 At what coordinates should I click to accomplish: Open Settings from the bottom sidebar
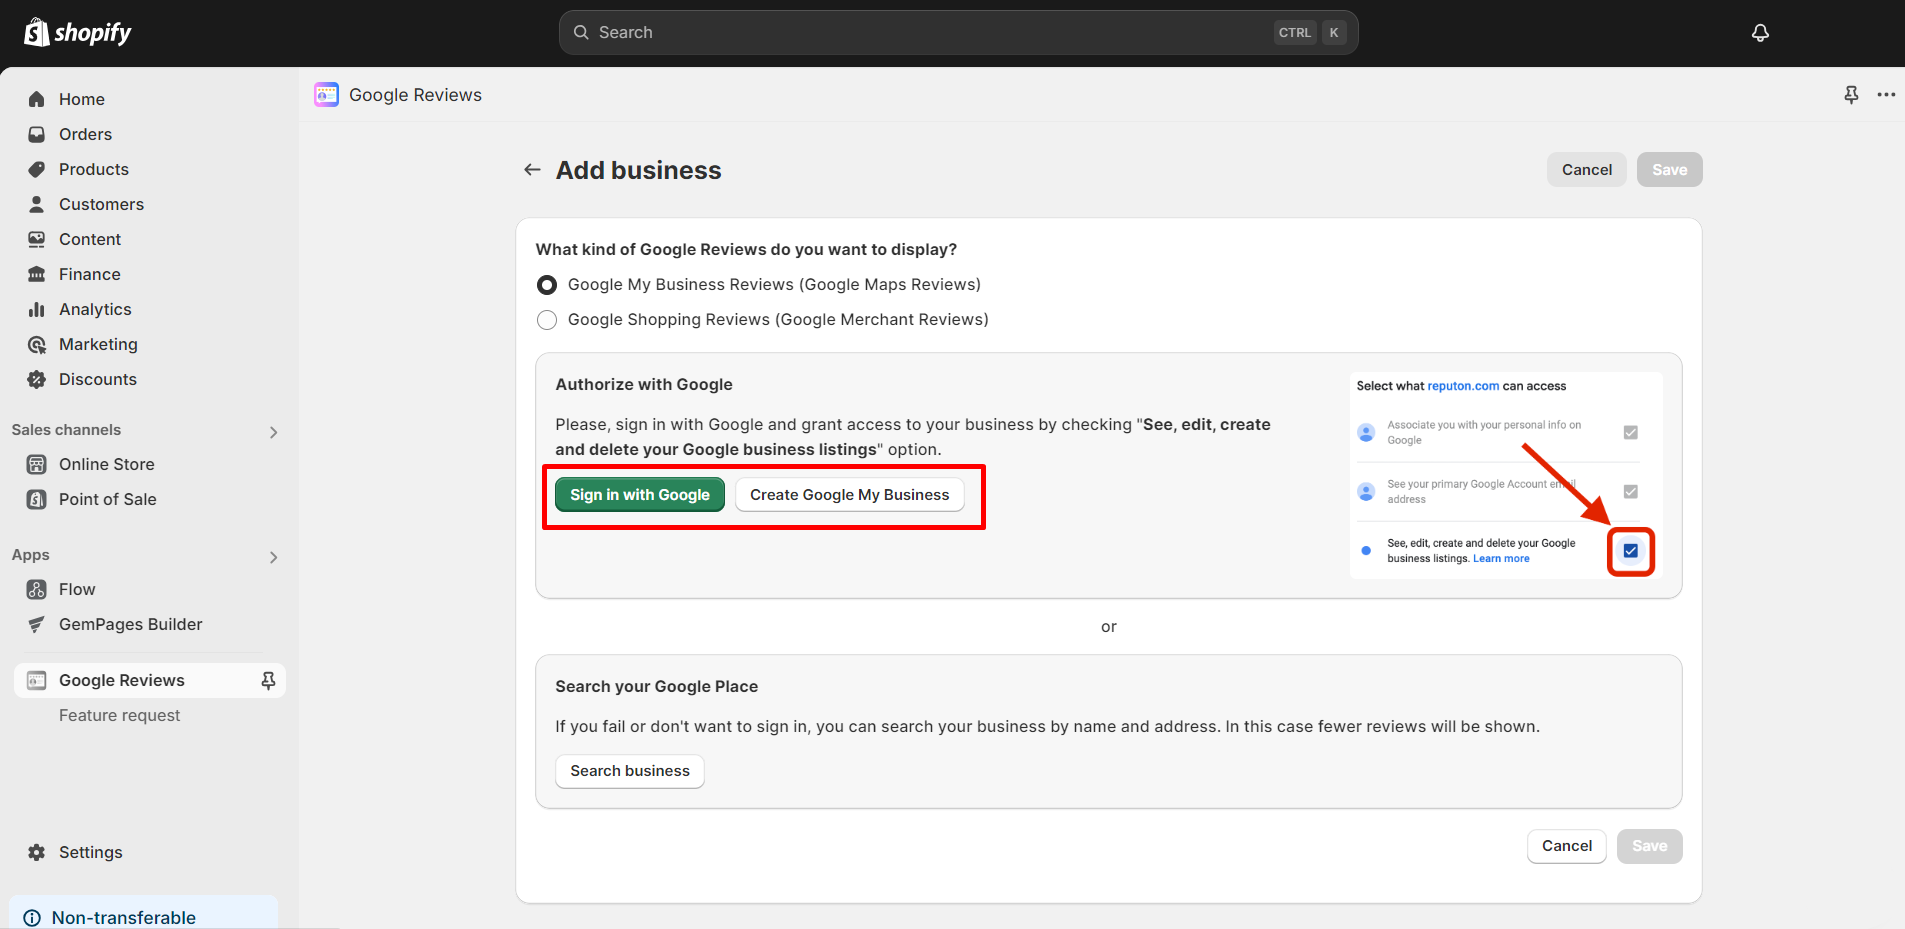[91, 852]
